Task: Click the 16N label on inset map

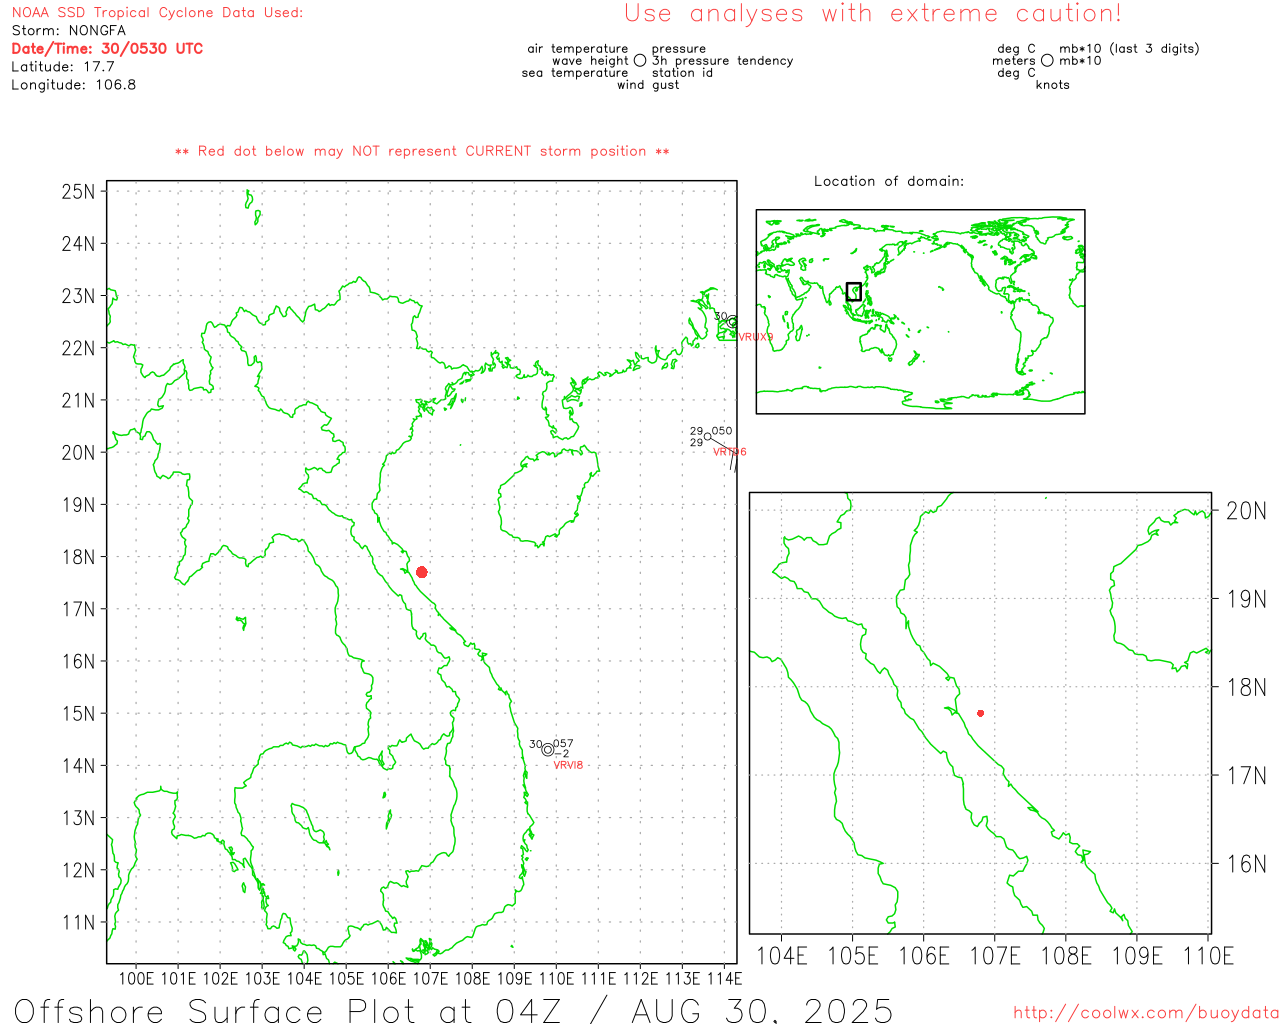Action: [1246, 864]
